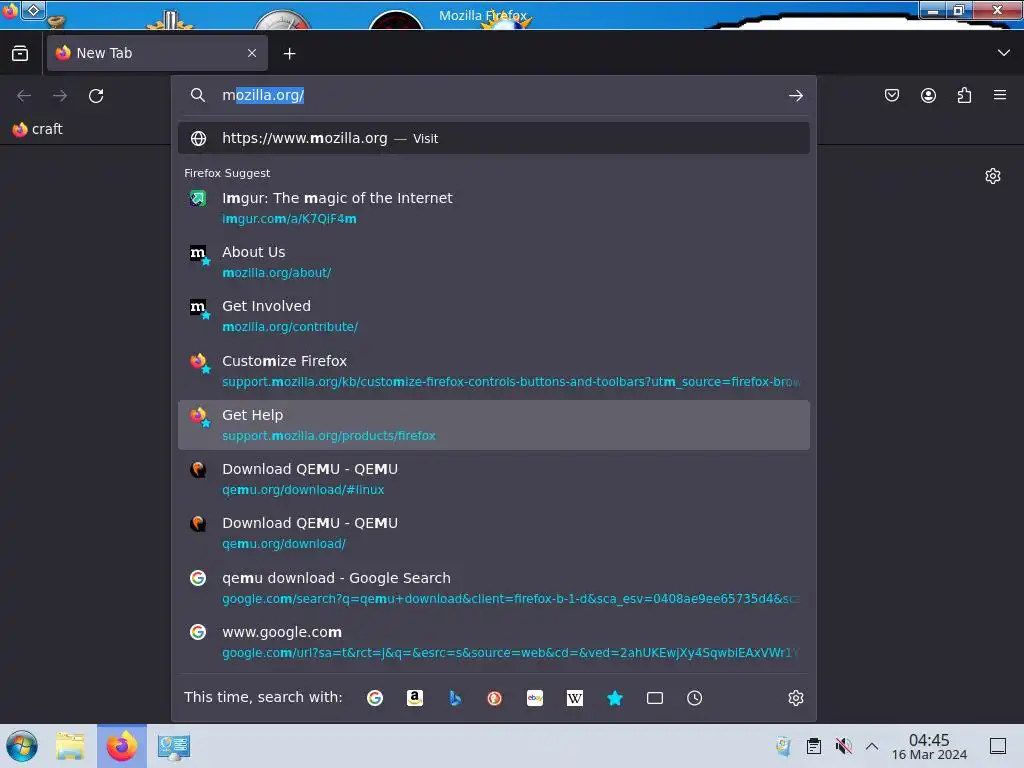Select the New Tab tab

[157, 53]
